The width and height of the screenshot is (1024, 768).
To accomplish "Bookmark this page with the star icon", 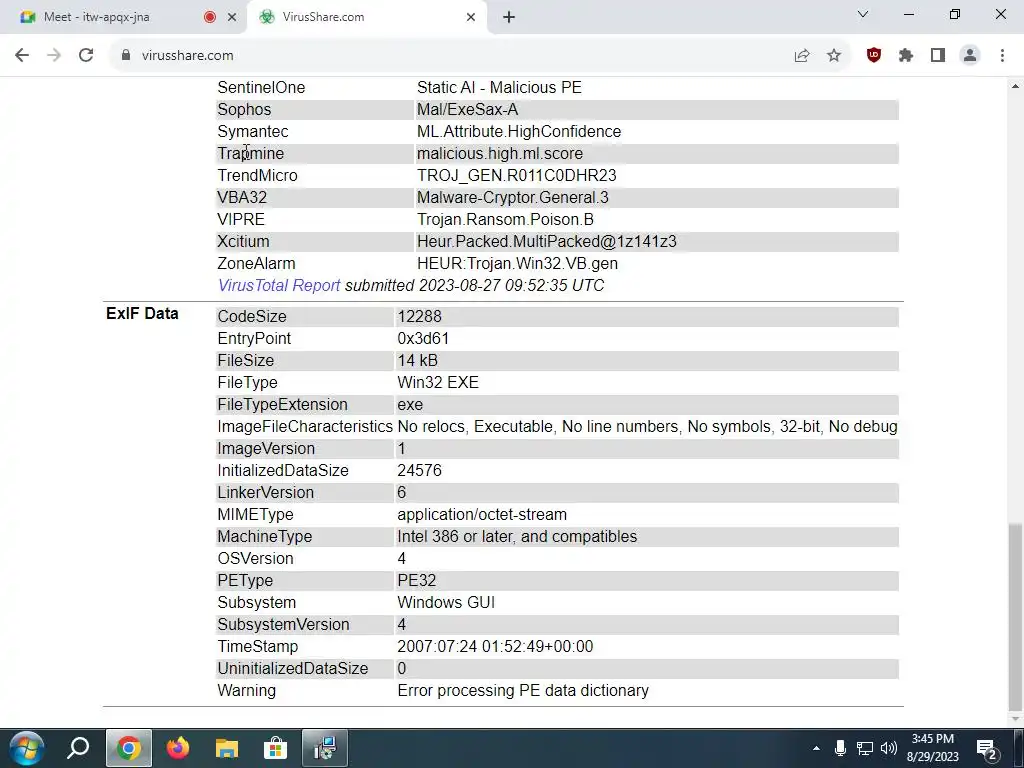I will point(834,56).
